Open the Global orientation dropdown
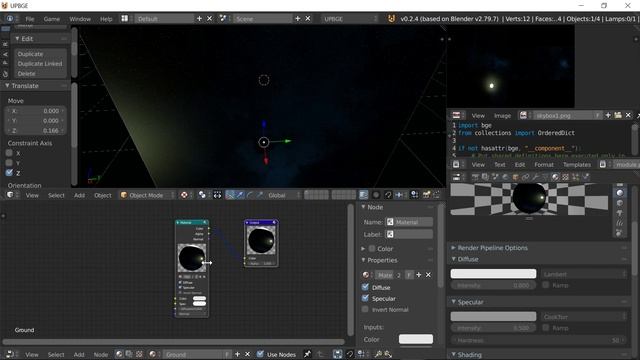 283,195
